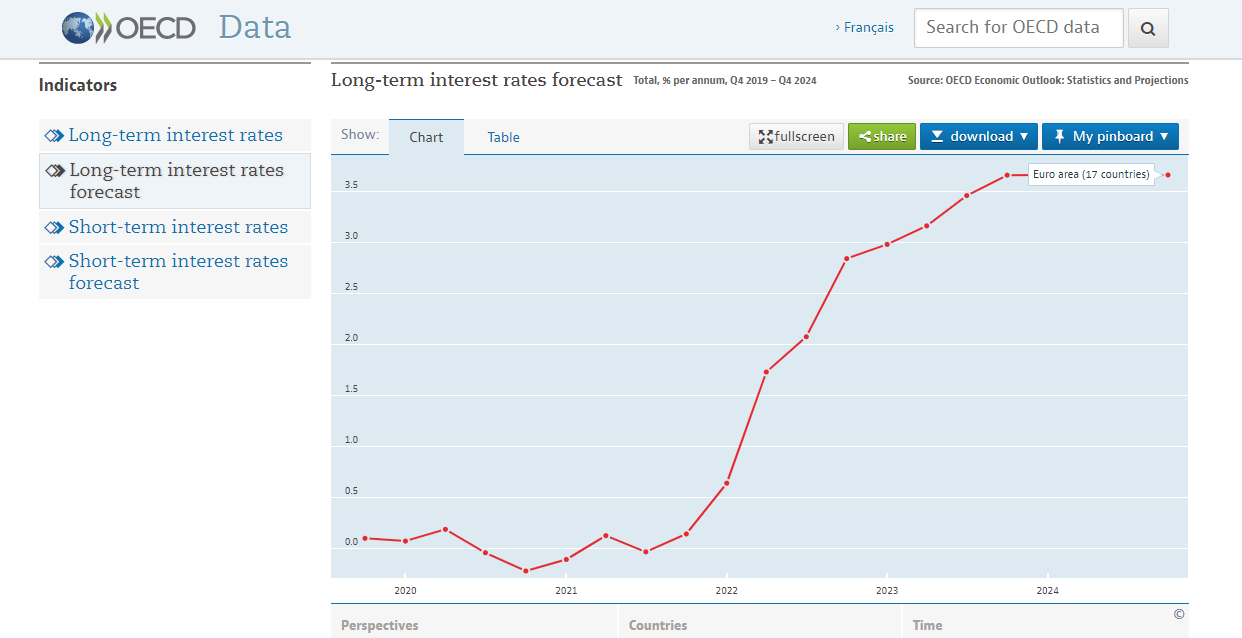Viewport: 1242px width, 638px height.
Task: Click the search magnifier button
Action: [1148, 29]
